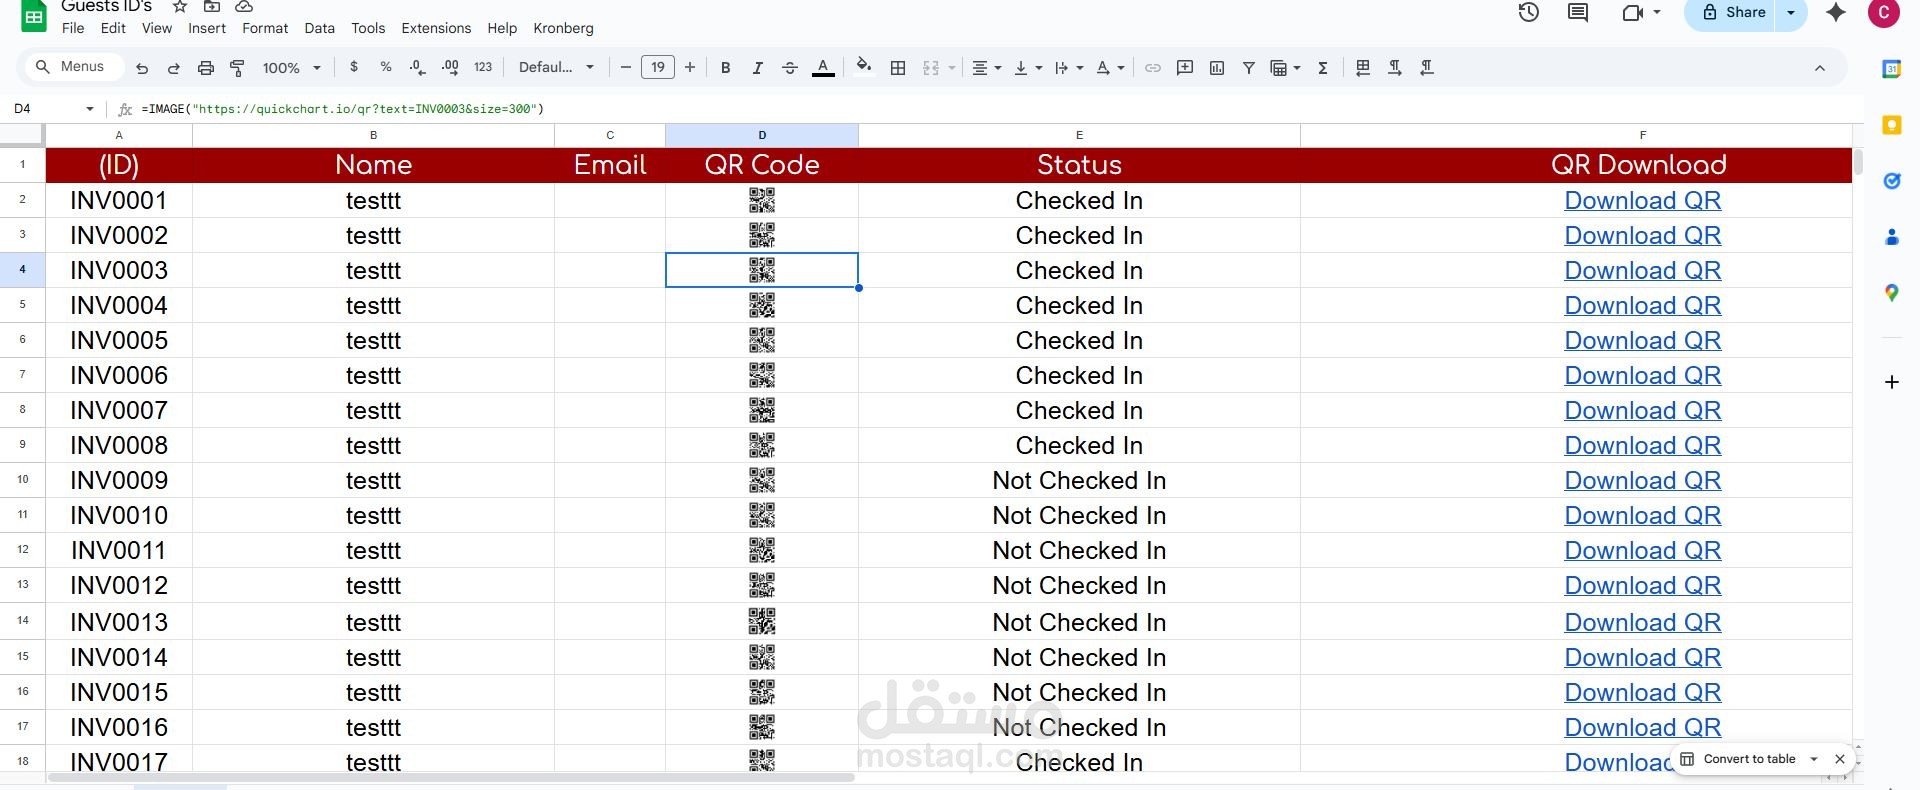Open the File menu

click(x=73, y=28)
